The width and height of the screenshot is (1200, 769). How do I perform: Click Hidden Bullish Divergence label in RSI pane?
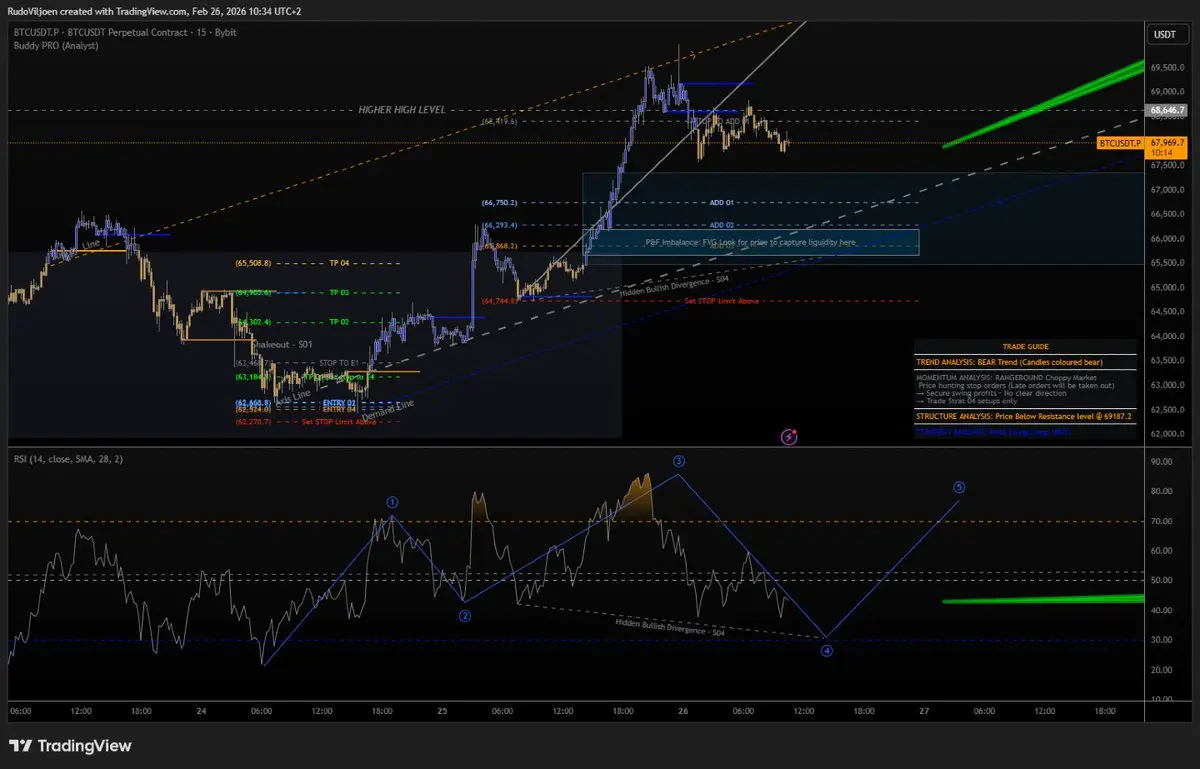click(669, 626)
